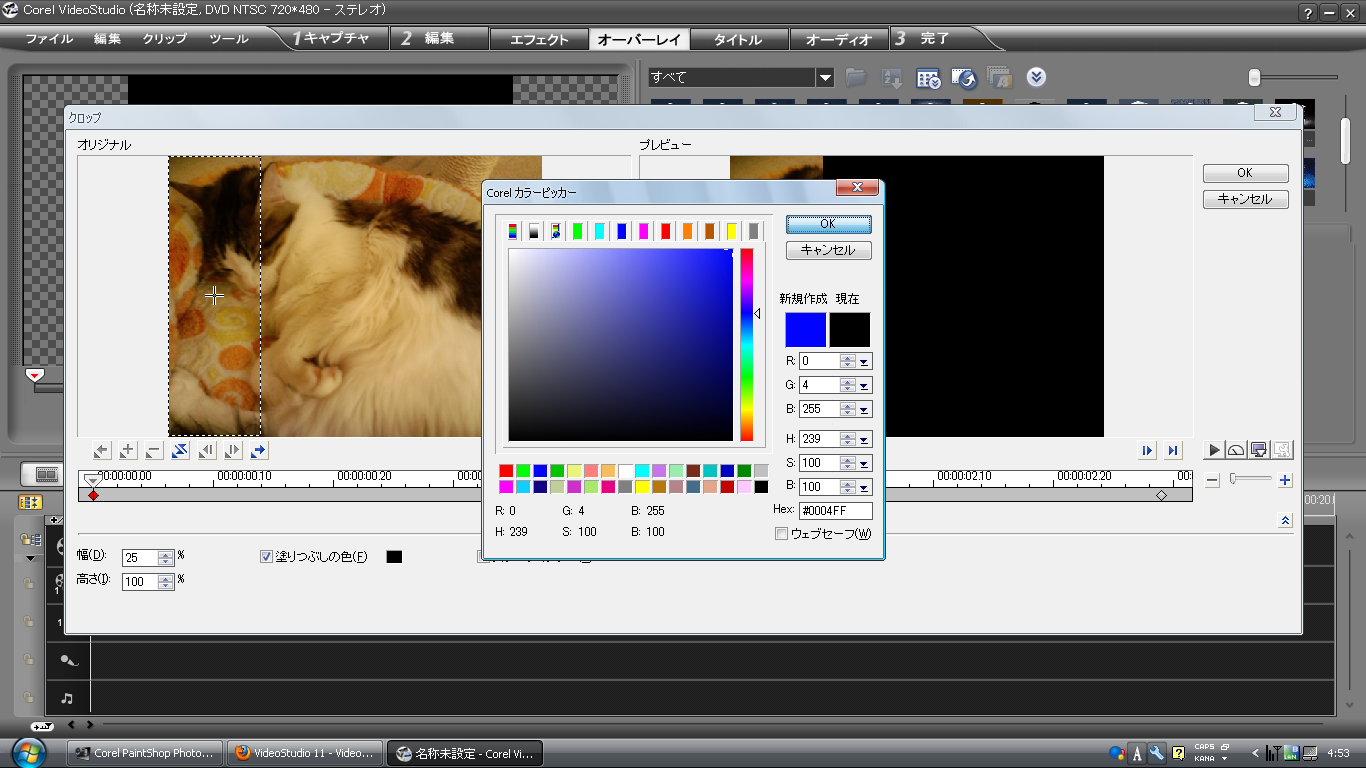Image resolution: width=1366 pixels, height=768 pixels.
Task: Jump to end of crop preview
Action: [x=1173, y=451]
